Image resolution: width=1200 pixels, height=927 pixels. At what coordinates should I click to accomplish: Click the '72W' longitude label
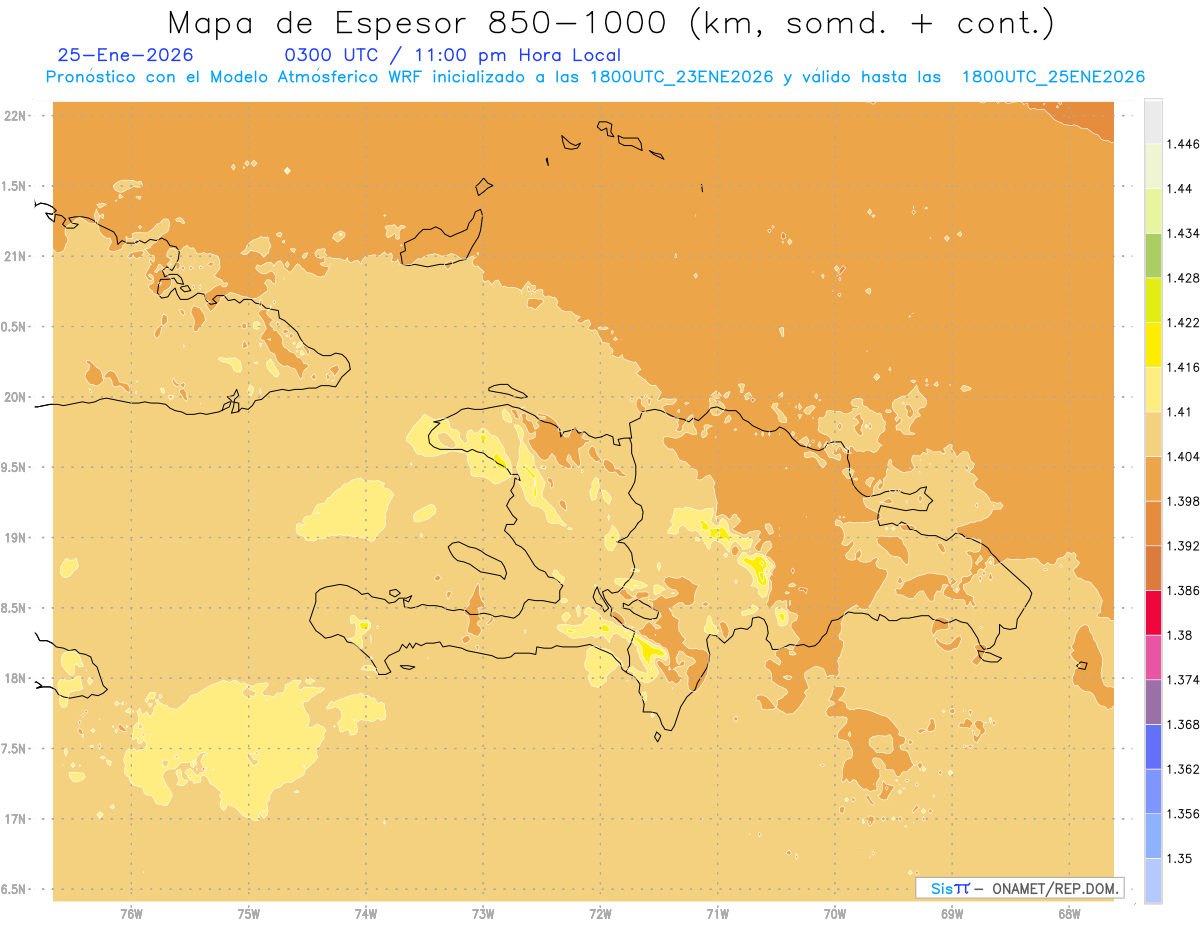click(600, 914)
